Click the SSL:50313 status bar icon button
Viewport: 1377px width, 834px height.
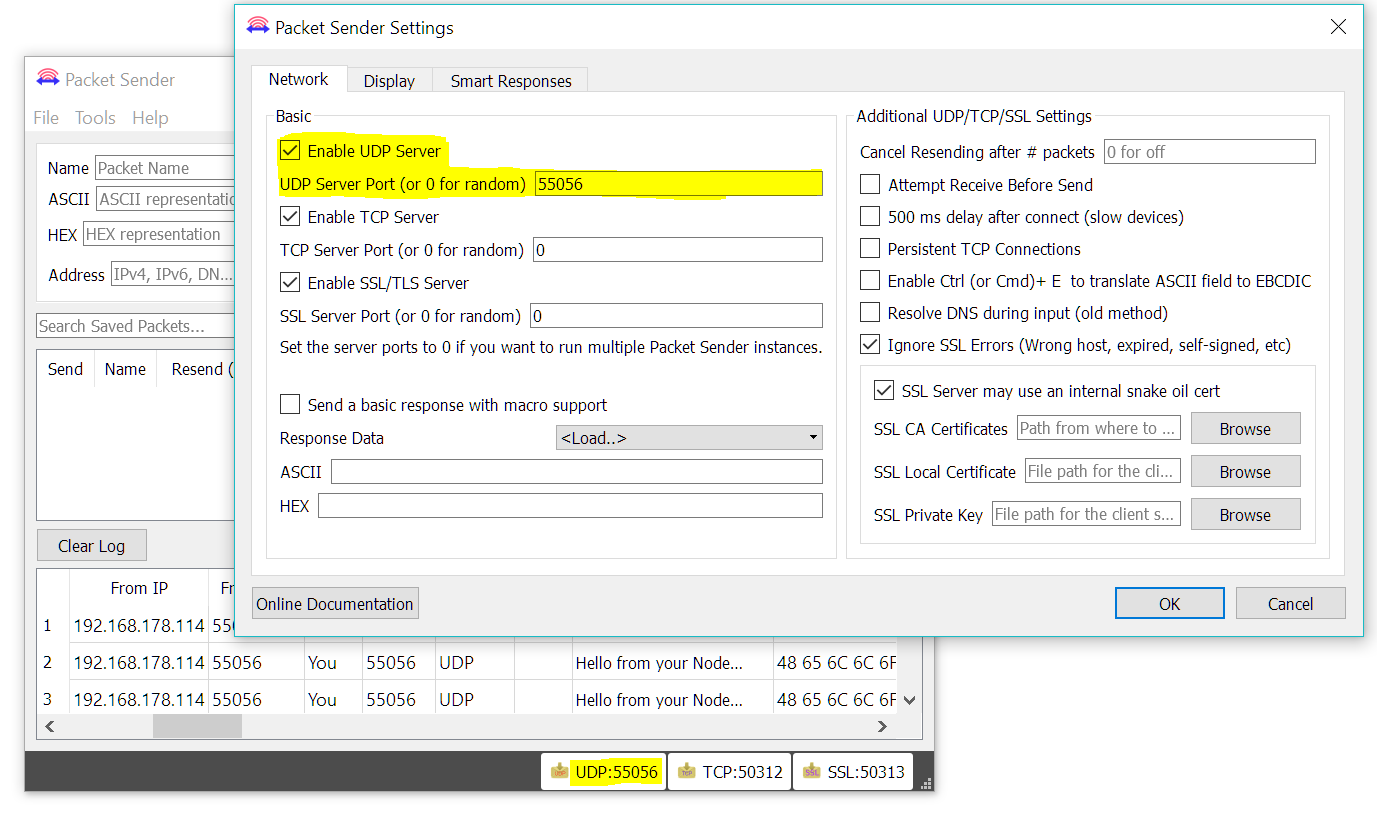pyautogui.click(x=853, y=771)
